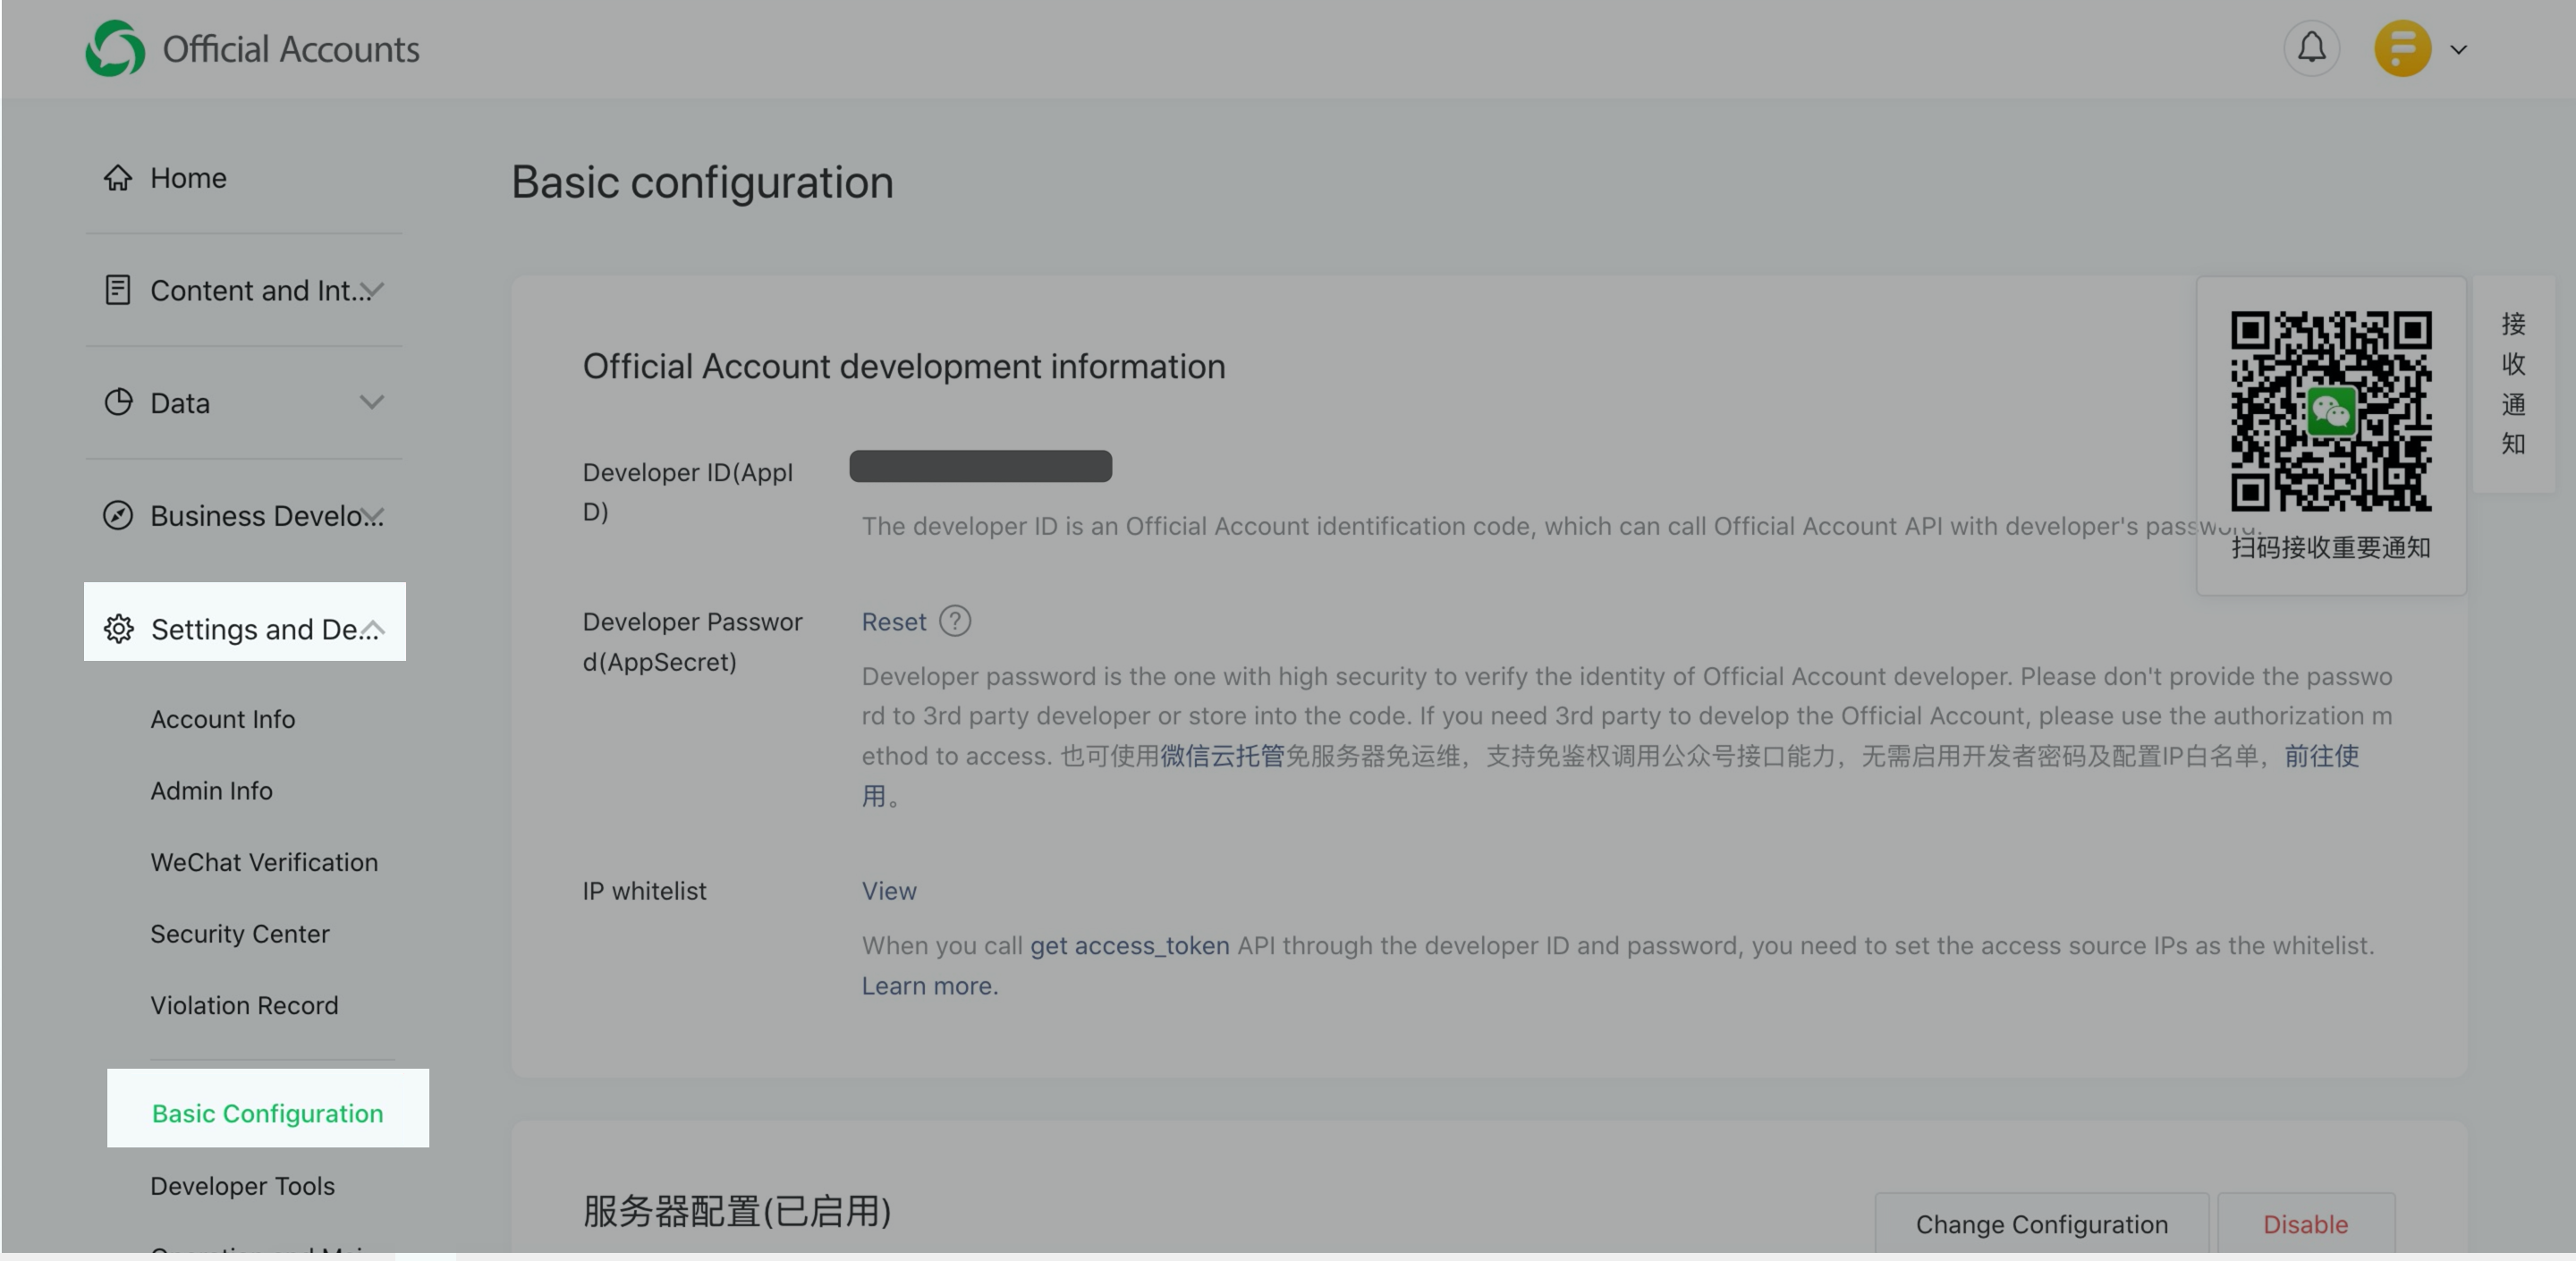Screen dimensions: 2576x1261
Task: Click the IP whitelist label
Action: tap(644, 890)
